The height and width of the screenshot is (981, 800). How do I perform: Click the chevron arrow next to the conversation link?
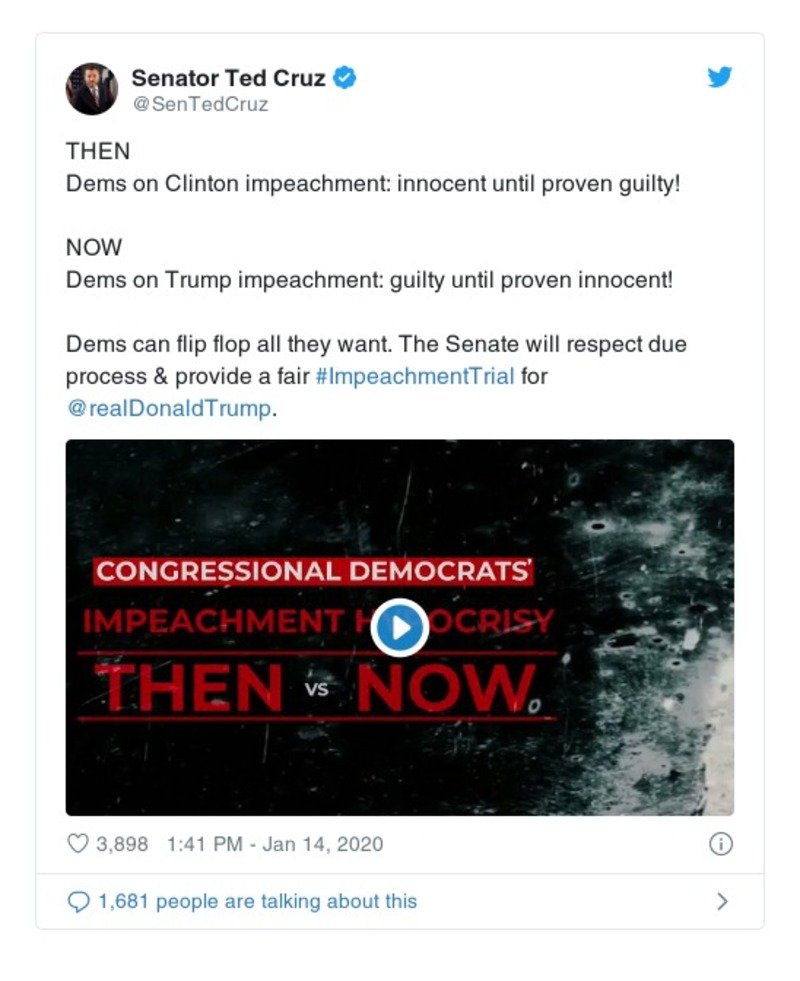pyautogui.click(x=723, y=899)
